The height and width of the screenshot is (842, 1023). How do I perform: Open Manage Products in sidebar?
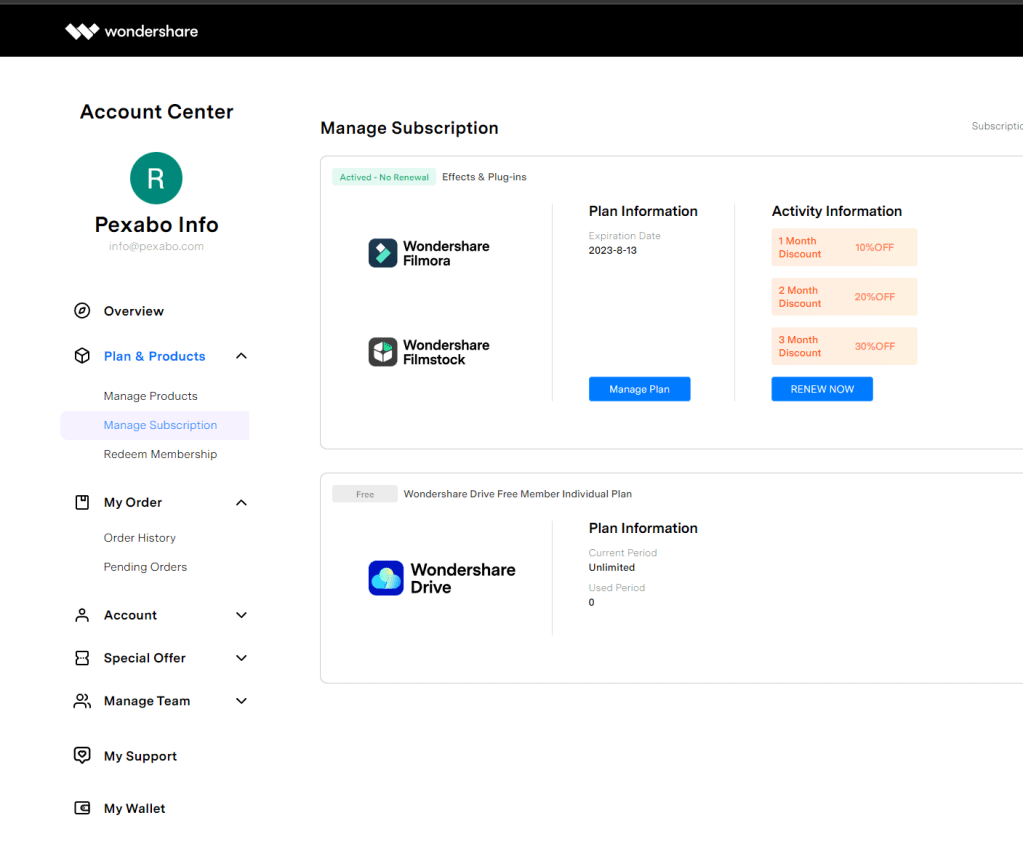point(151,396)
